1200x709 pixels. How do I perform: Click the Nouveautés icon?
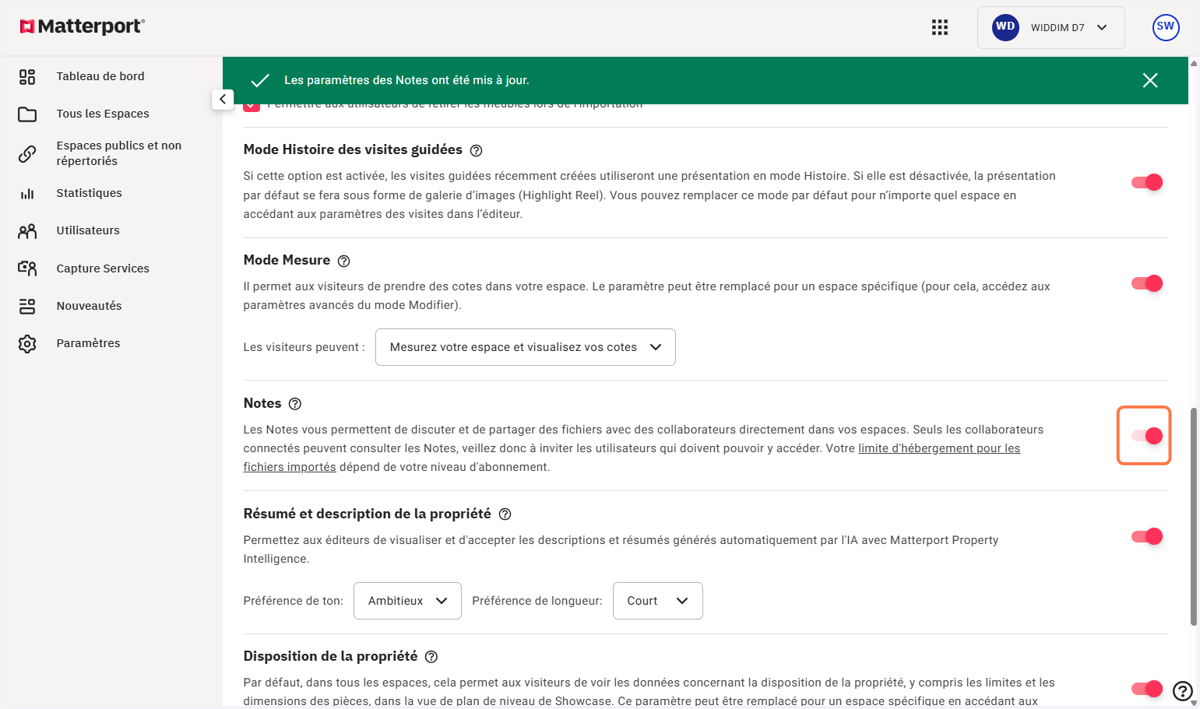[x=27, y=306]
